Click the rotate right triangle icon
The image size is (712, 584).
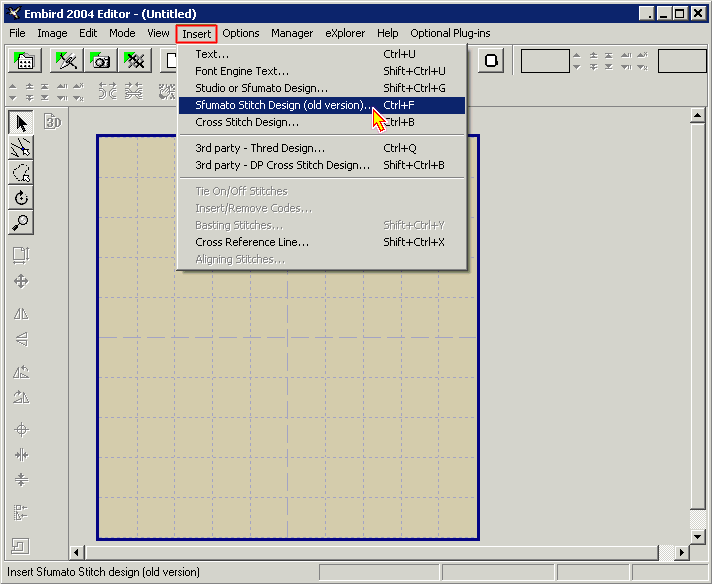[21, 397]
